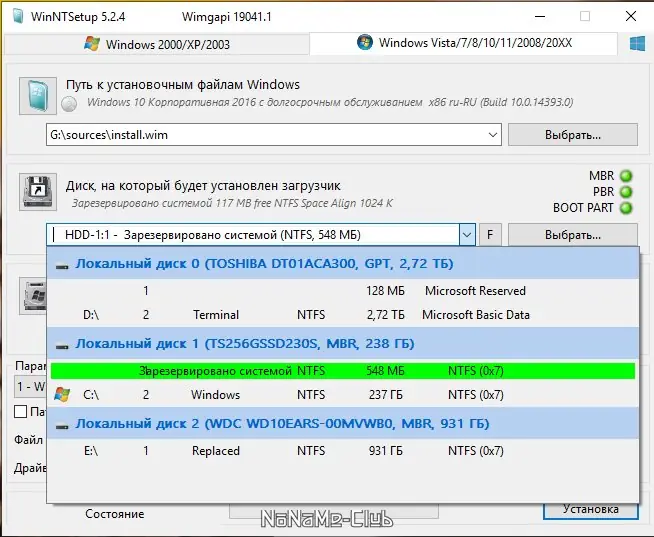Click the PBR green status indicator
The height and width of the screenshot is (537, 654).
coord(626,192)
